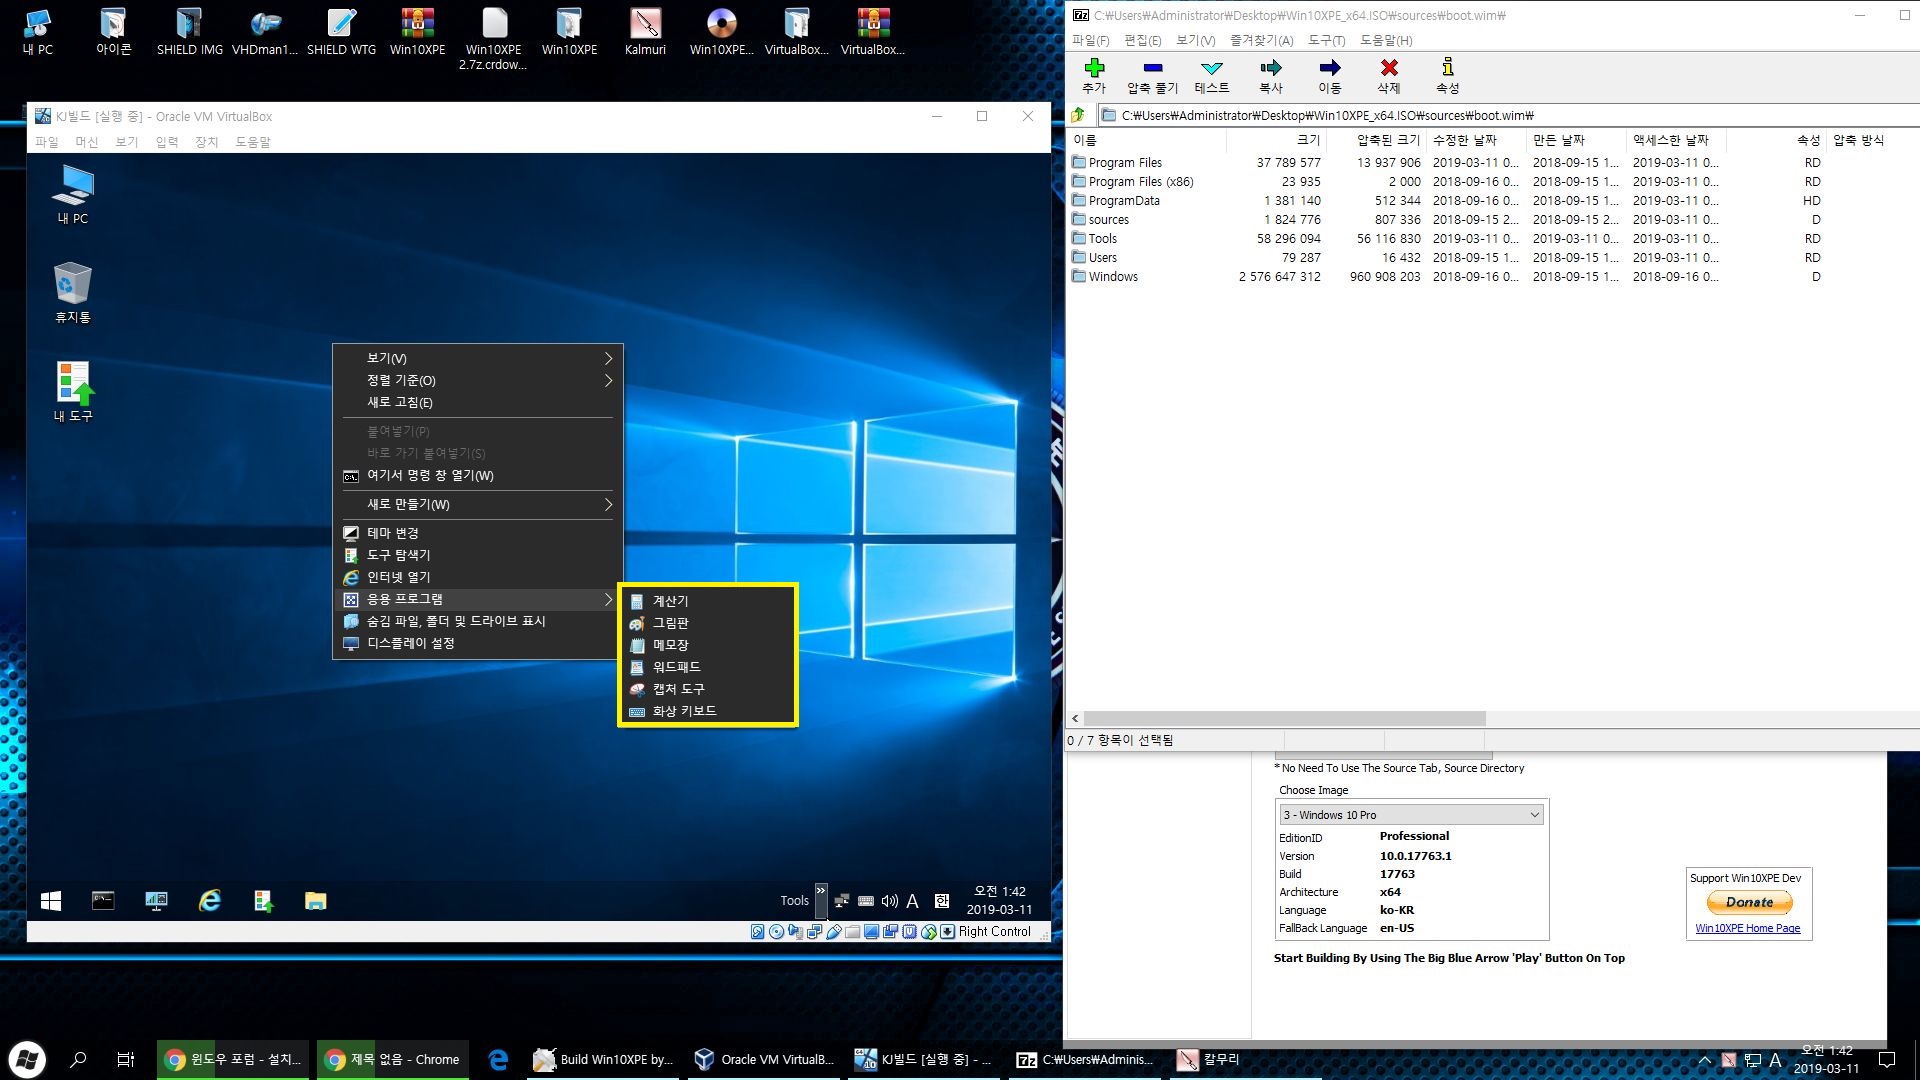Click 여기서 명령 창 열기(W) entry

pyautogui.click(x=477, y=475)
